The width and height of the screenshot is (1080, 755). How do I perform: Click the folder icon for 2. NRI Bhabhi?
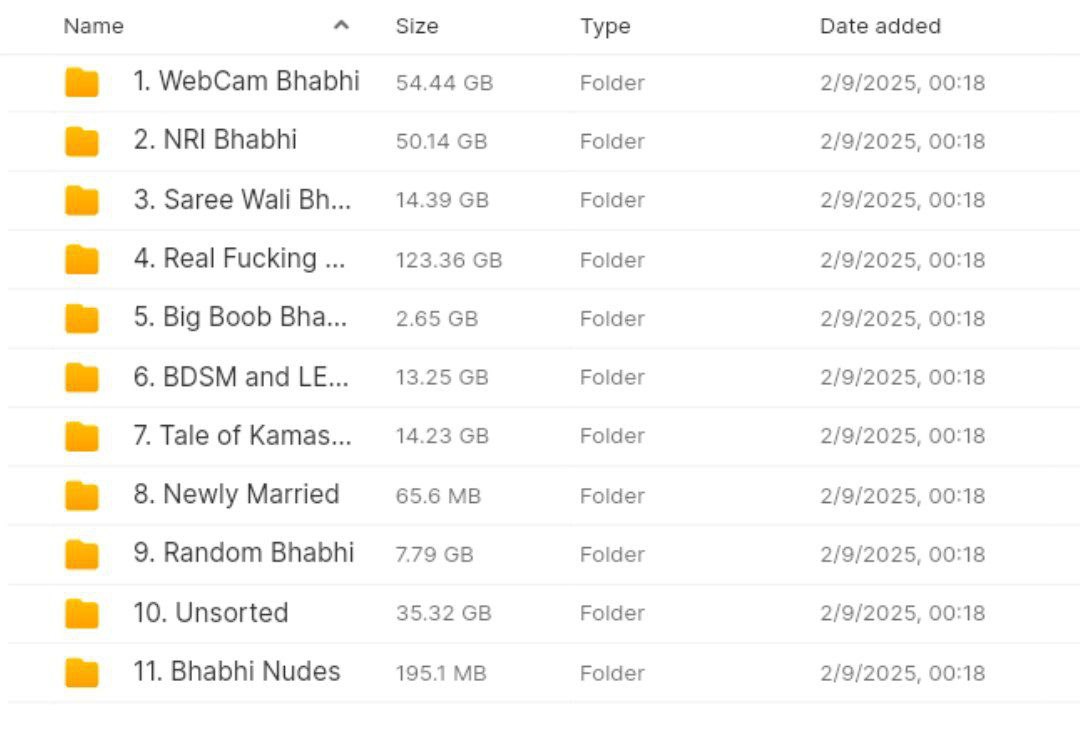(81, 141)
